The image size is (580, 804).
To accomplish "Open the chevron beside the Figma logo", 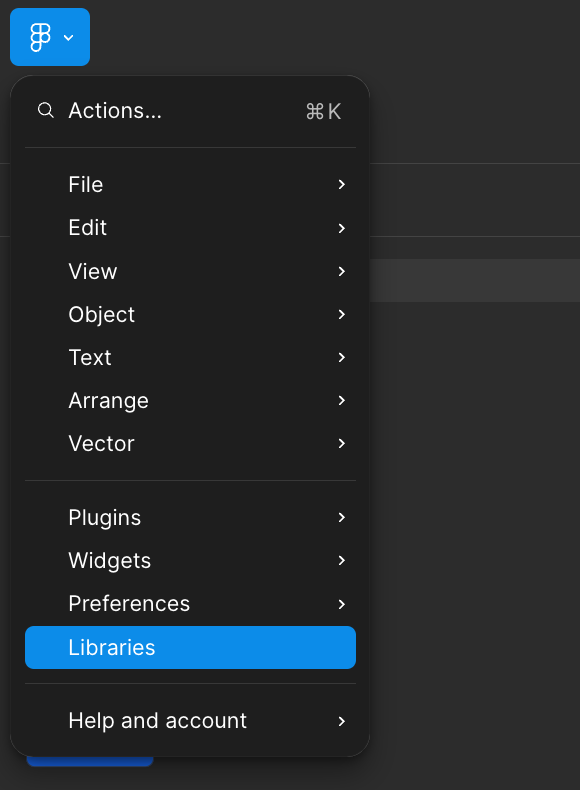I will point(67,36).
